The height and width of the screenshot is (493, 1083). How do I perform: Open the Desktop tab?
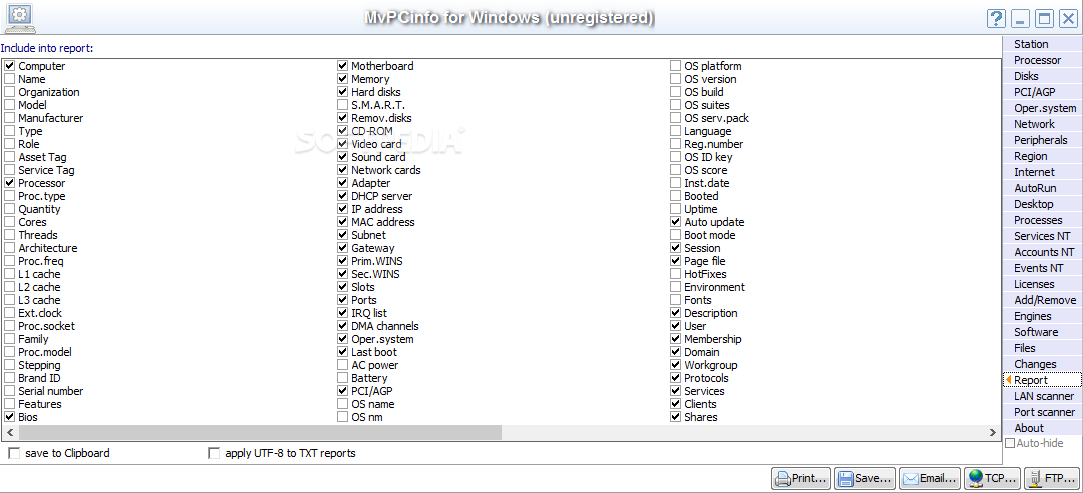[x=1042, y=204]
